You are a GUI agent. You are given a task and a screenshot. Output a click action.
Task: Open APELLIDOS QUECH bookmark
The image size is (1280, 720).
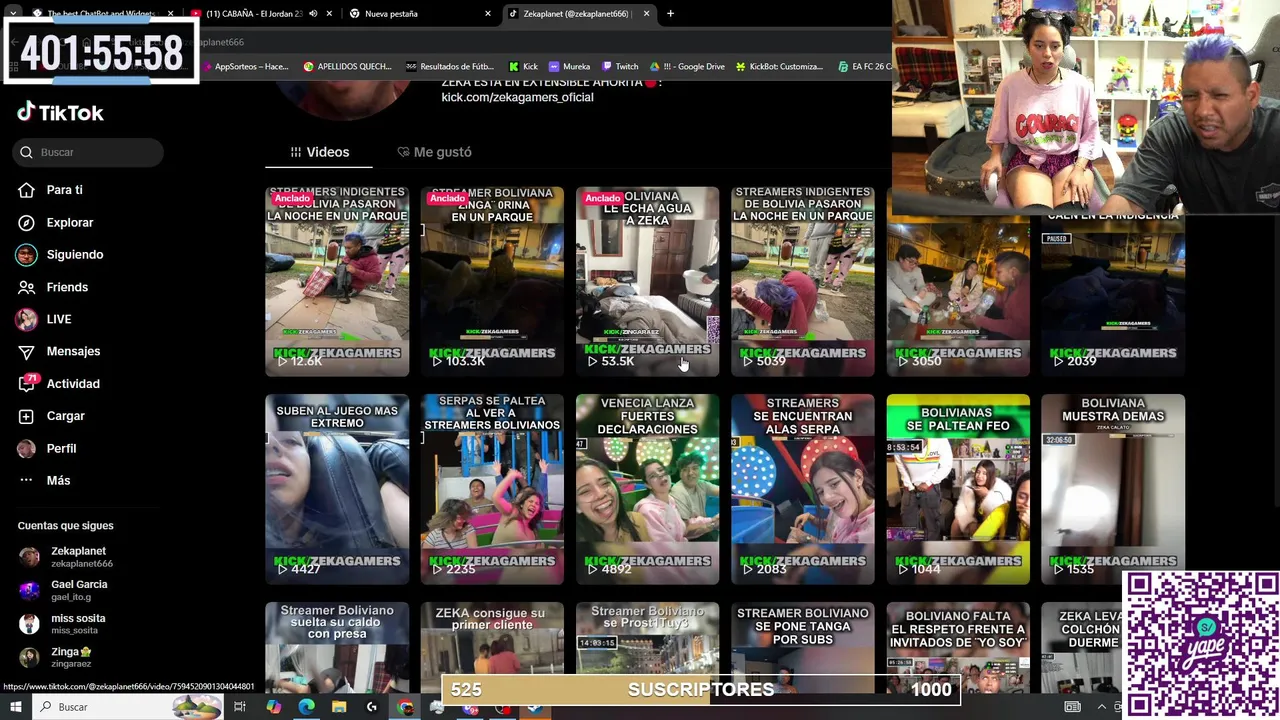click(x=347, y=66)
